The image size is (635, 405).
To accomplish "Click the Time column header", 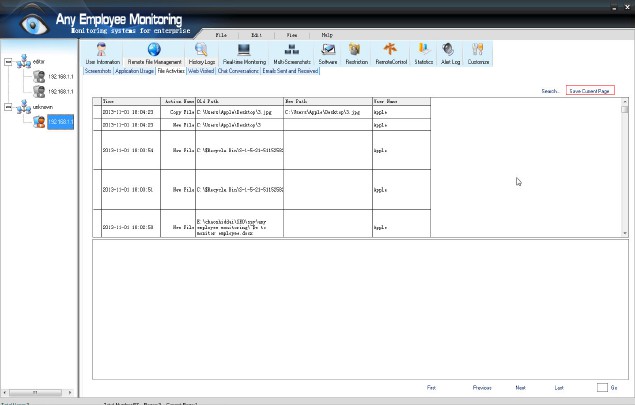I will (131, 101).
